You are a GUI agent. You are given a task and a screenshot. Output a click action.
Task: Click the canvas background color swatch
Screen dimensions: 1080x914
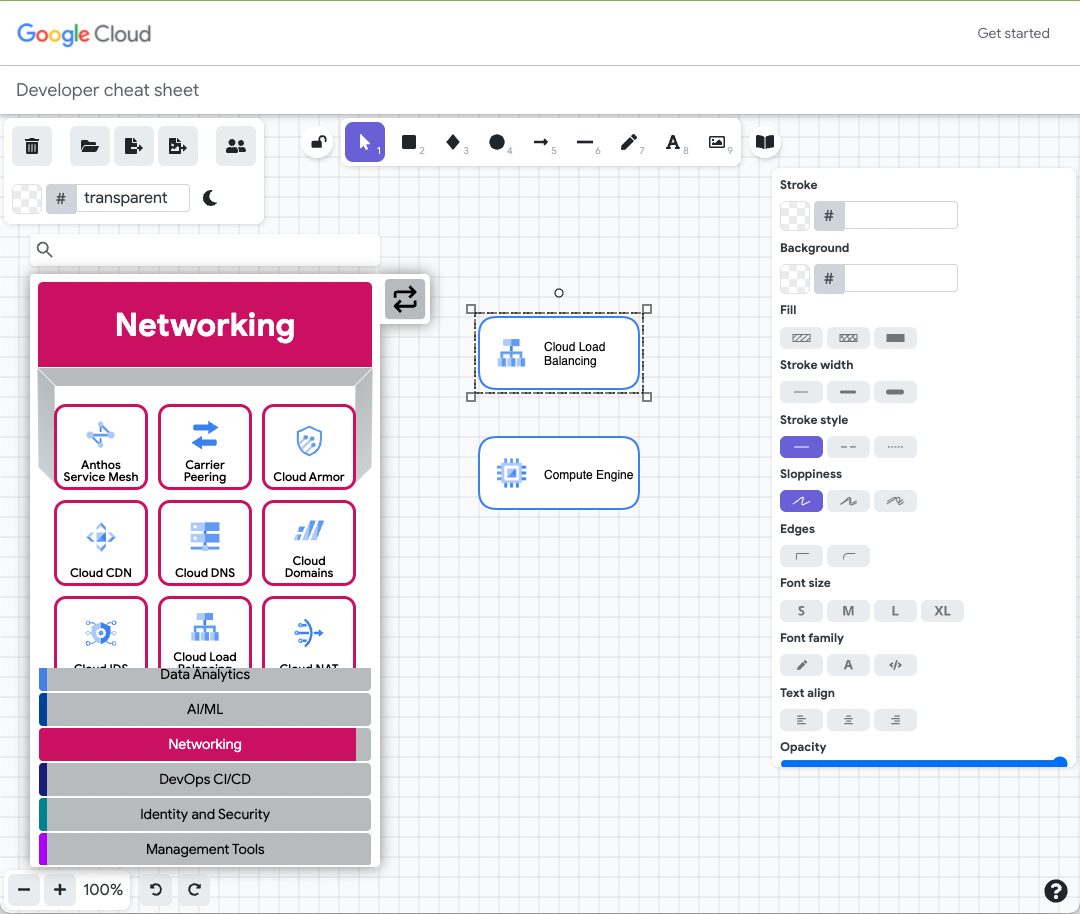click(27, 198)
